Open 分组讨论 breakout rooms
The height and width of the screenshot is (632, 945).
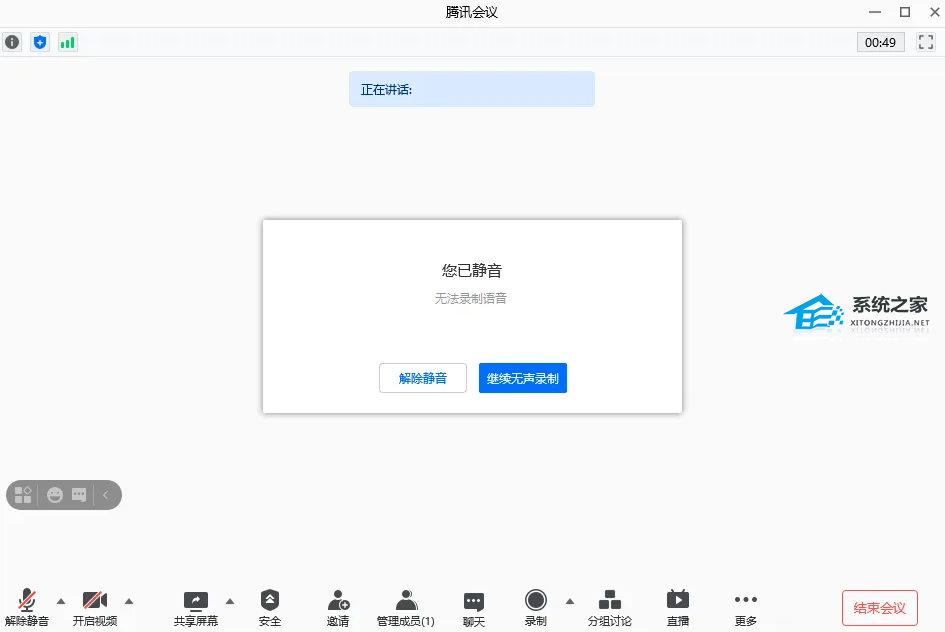click(x=610, y=608)
